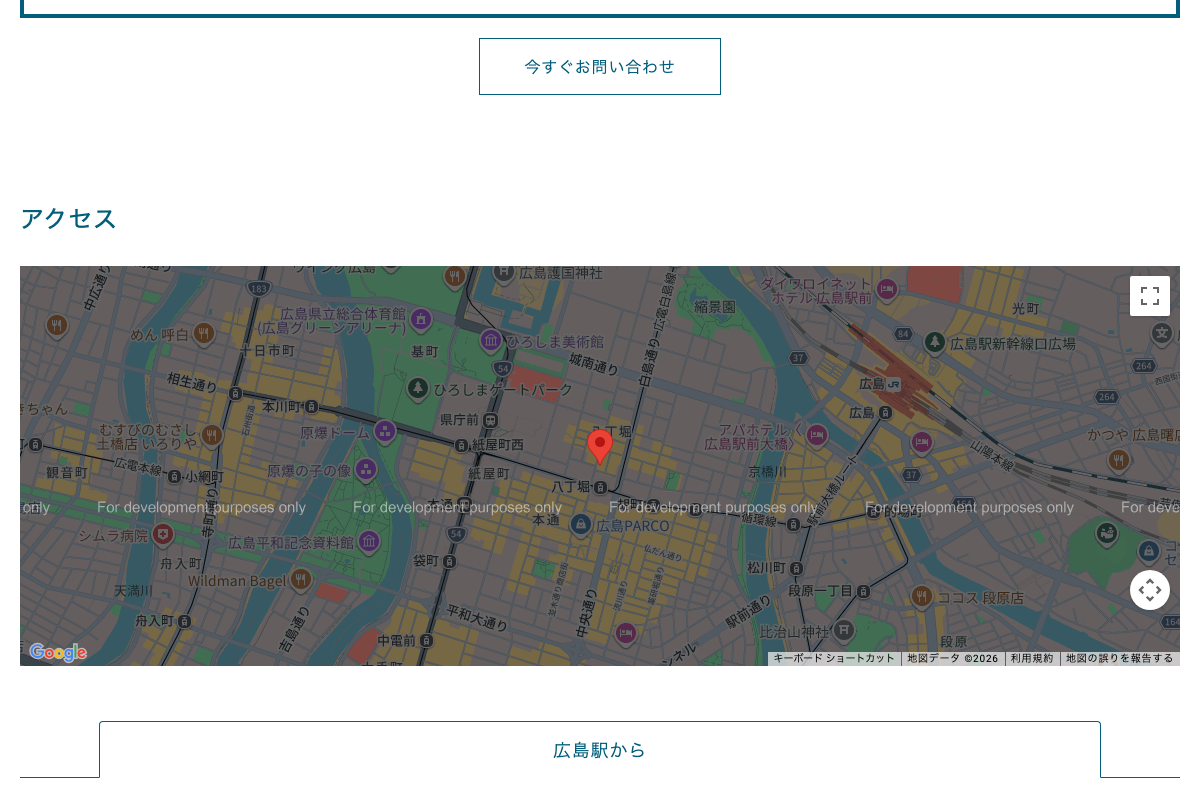This screenshot has height=800, width=1200.
Task: Click the cafe icon for Wildman Bagel
Action: point(300,580)
